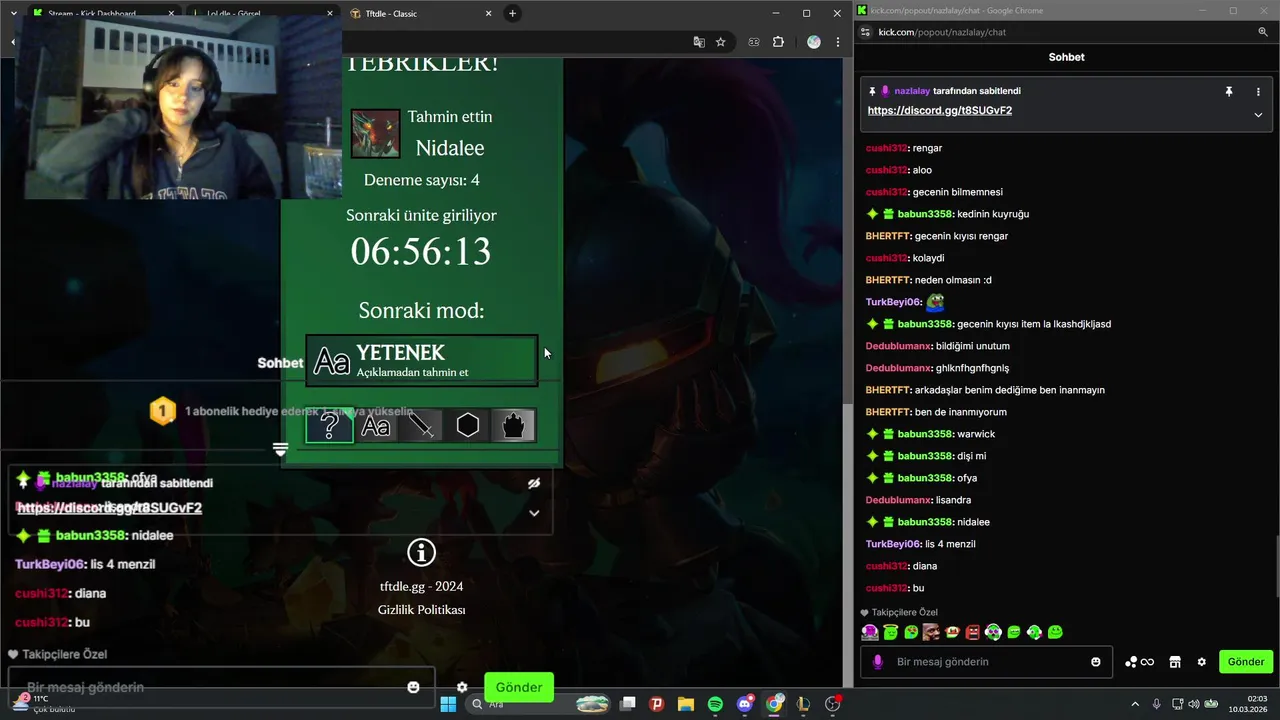Open the Chrome extensions puzzle icon
Image resolution: width=1280 pixels, height=720 pixels.
pos(778,42)
